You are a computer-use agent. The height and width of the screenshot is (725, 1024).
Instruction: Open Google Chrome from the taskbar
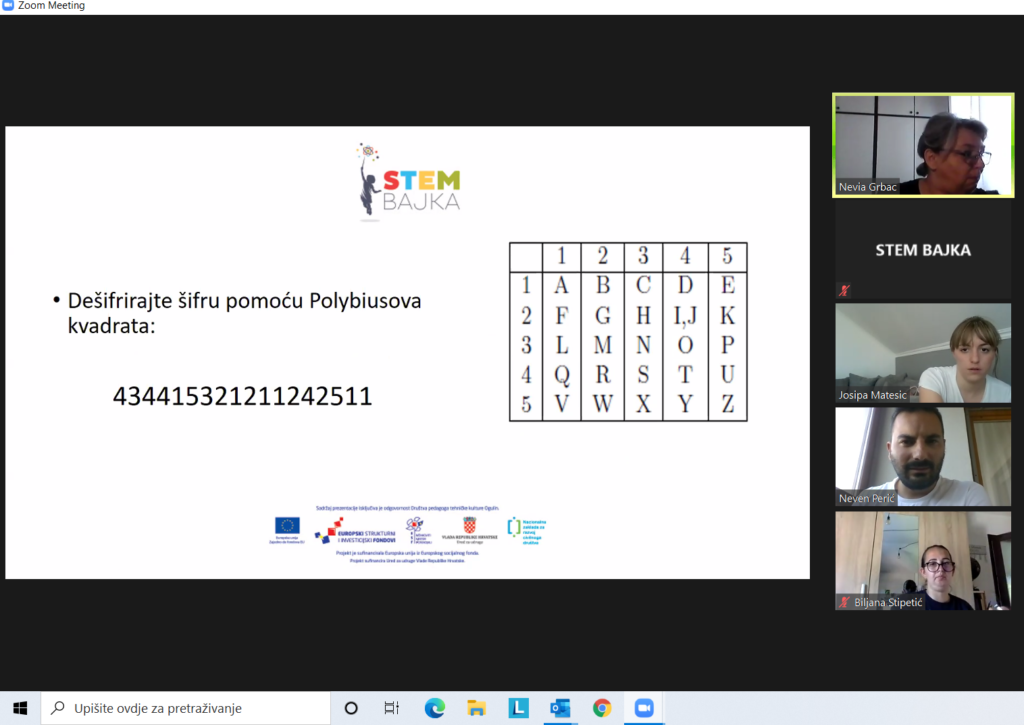coord(602,708)
